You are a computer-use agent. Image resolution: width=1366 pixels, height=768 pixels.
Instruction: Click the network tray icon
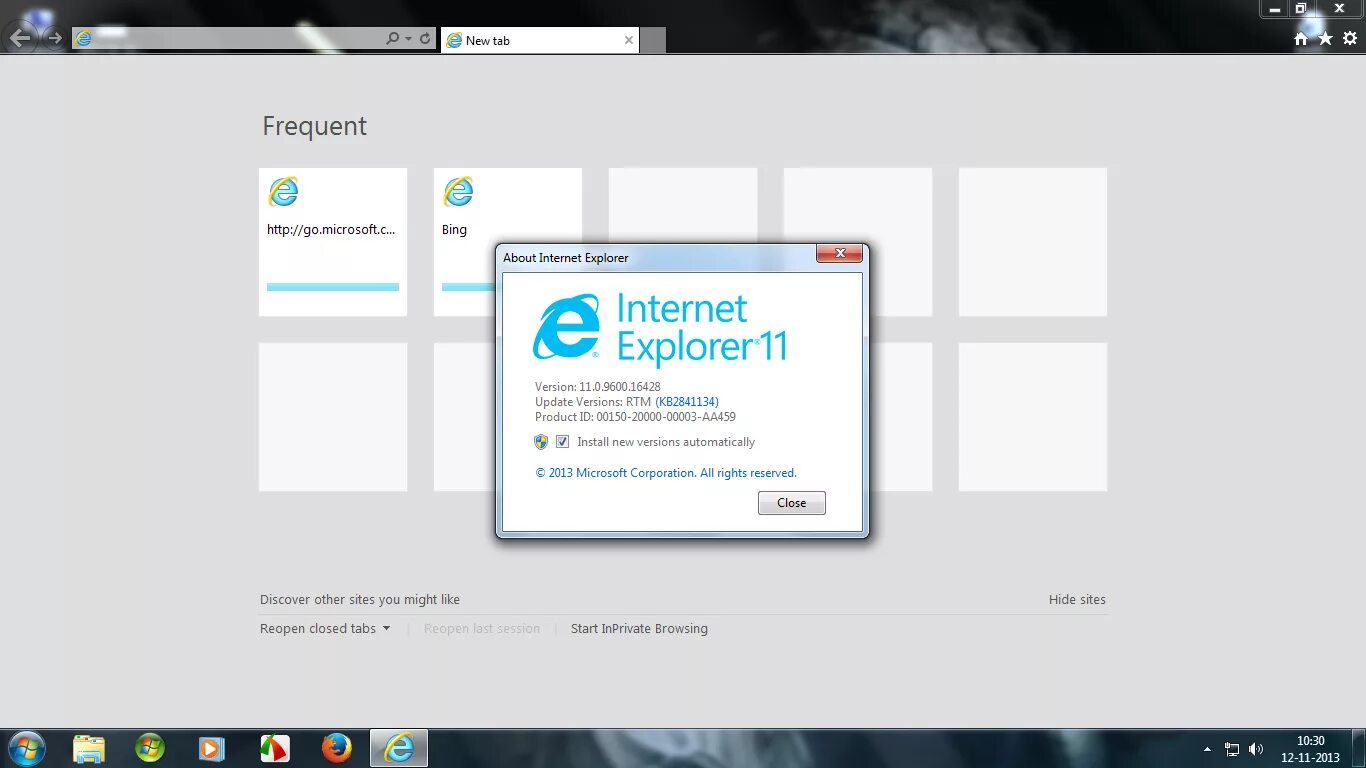click(x=1232, y=749)
